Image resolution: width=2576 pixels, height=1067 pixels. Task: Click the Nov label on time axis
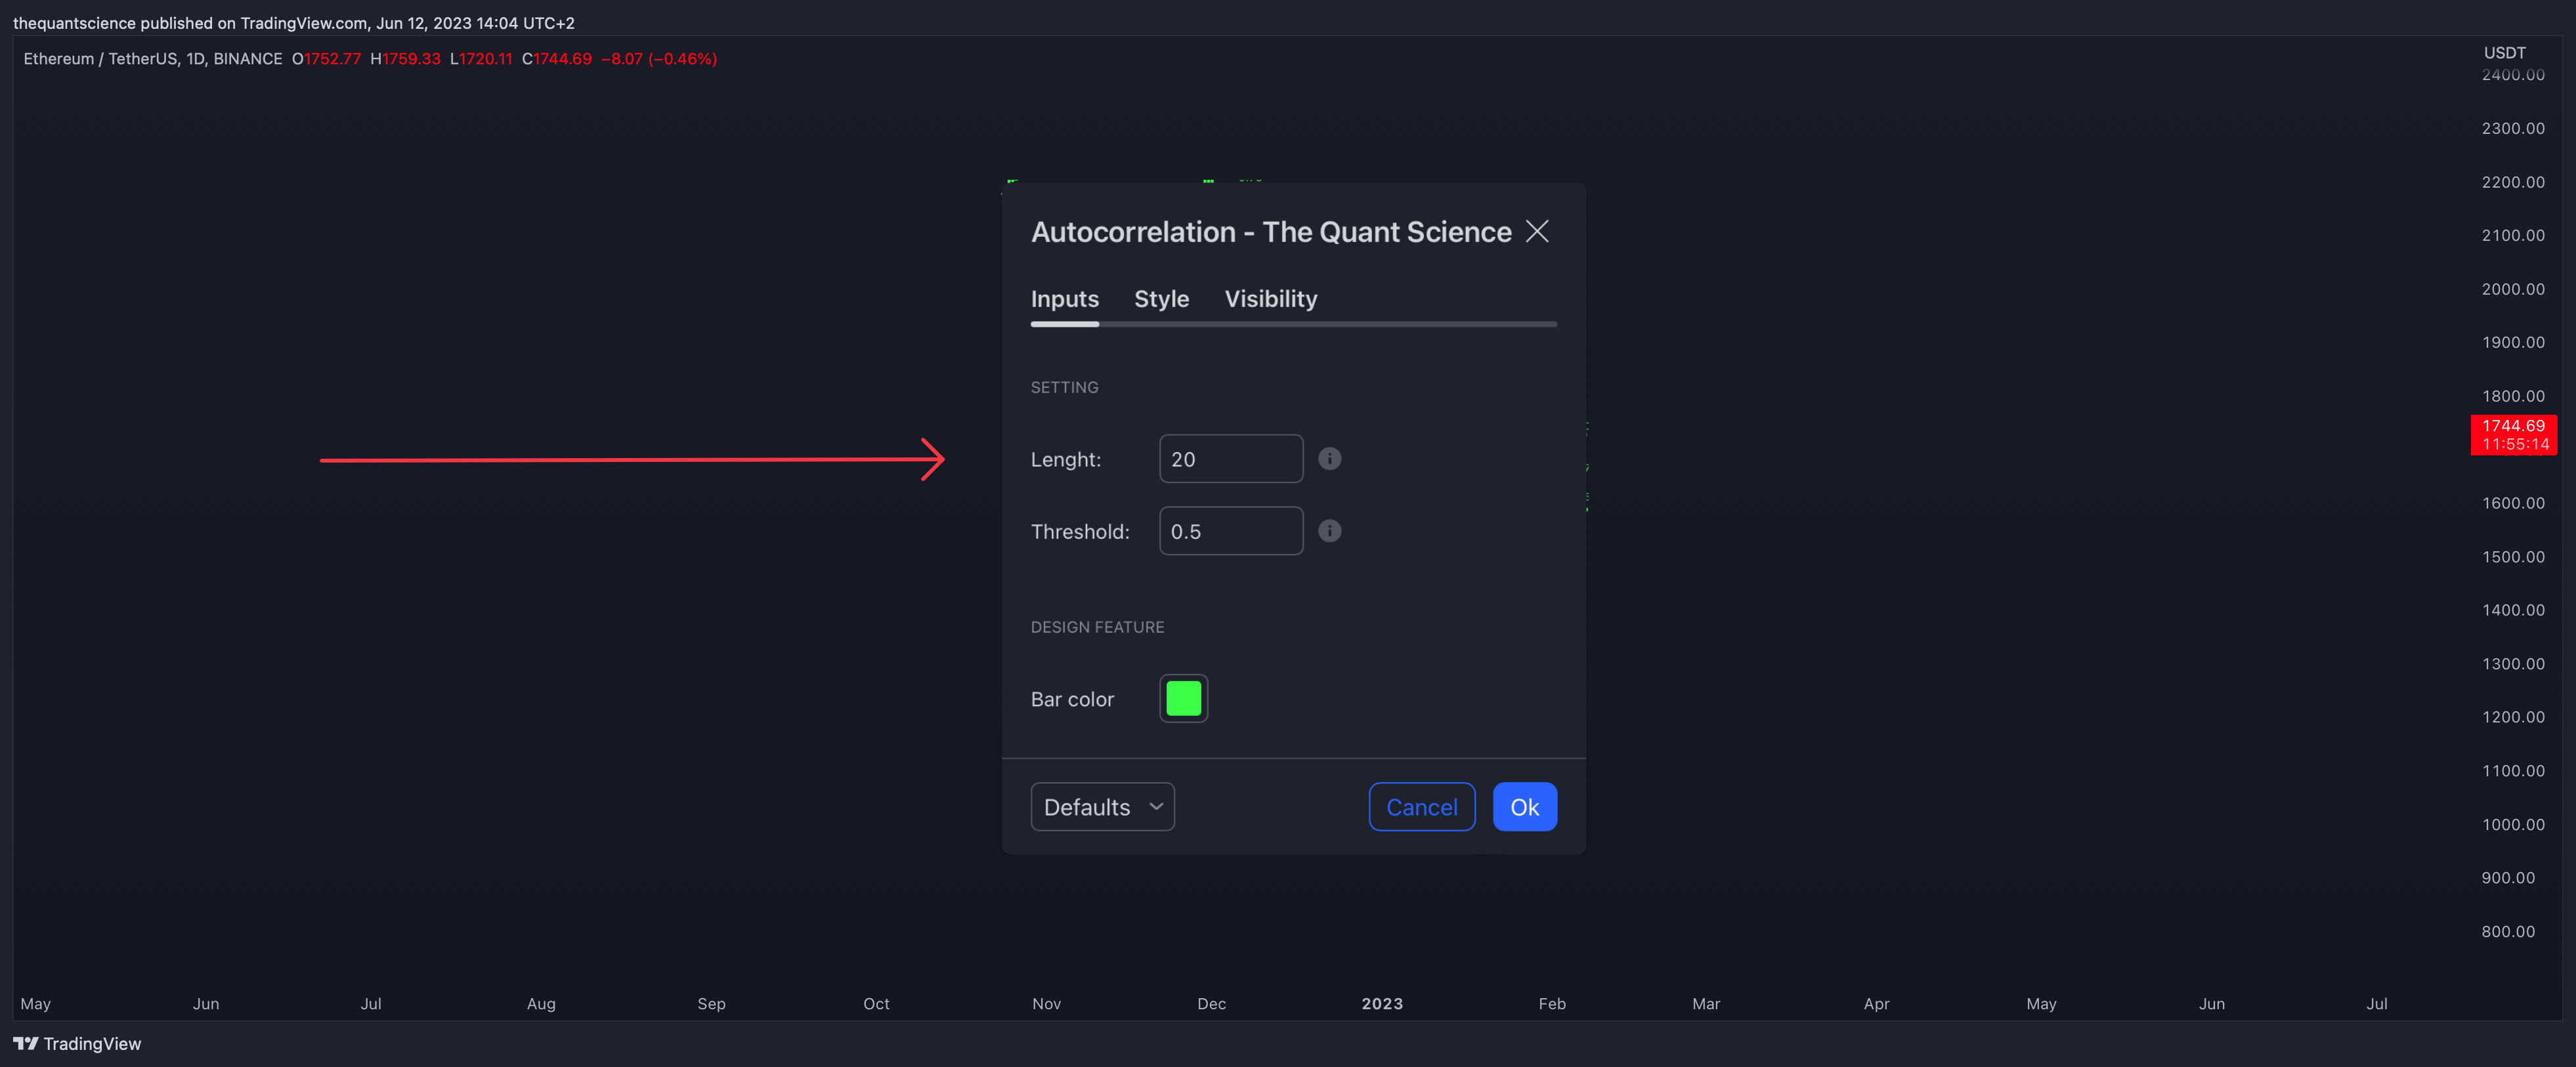(1046, 1003)
